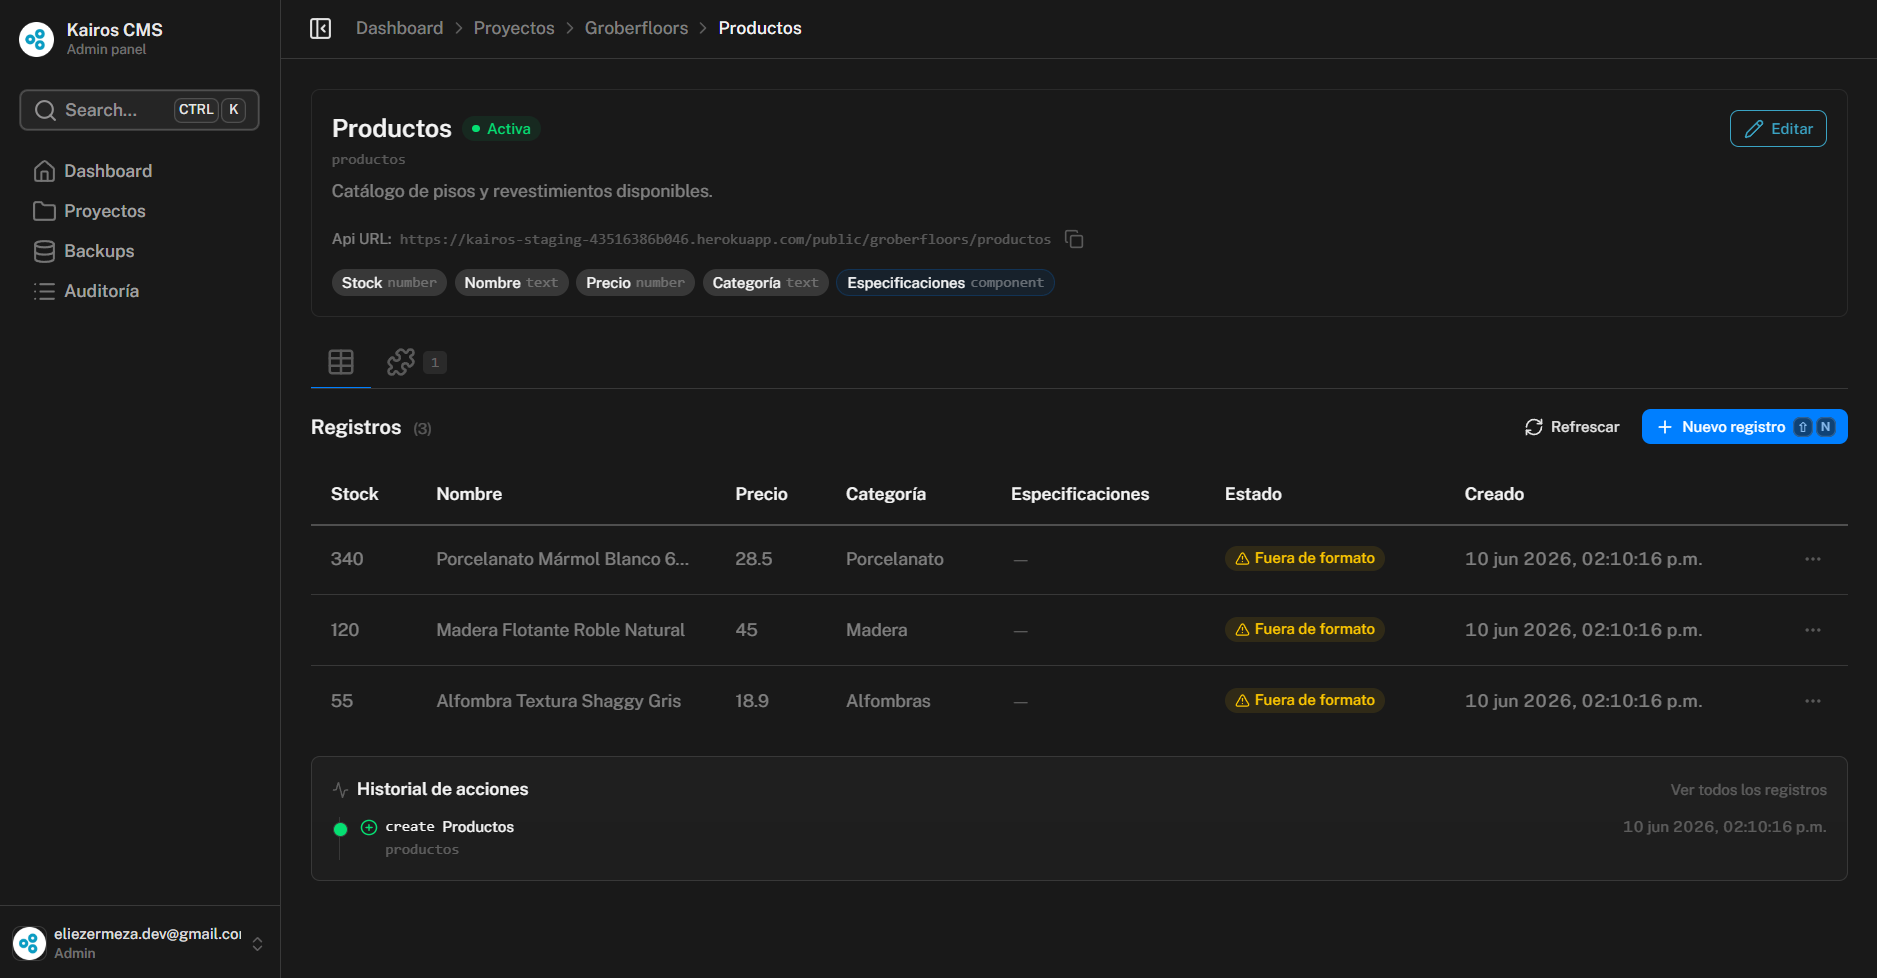Select Porcelanato Mármol Blanco name cell

pyautogui.click(x=562, y=559)
